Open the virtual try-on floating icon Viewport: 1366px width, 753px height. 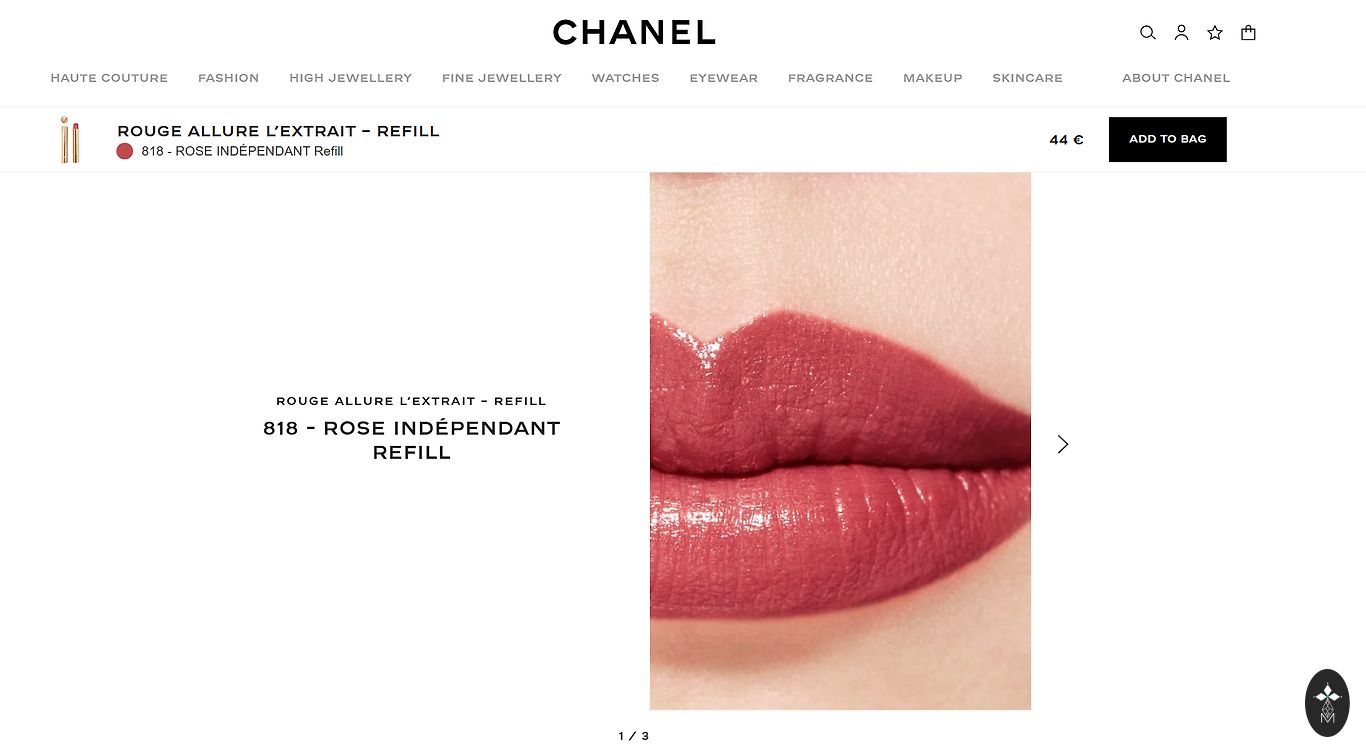pos(1327,703)
